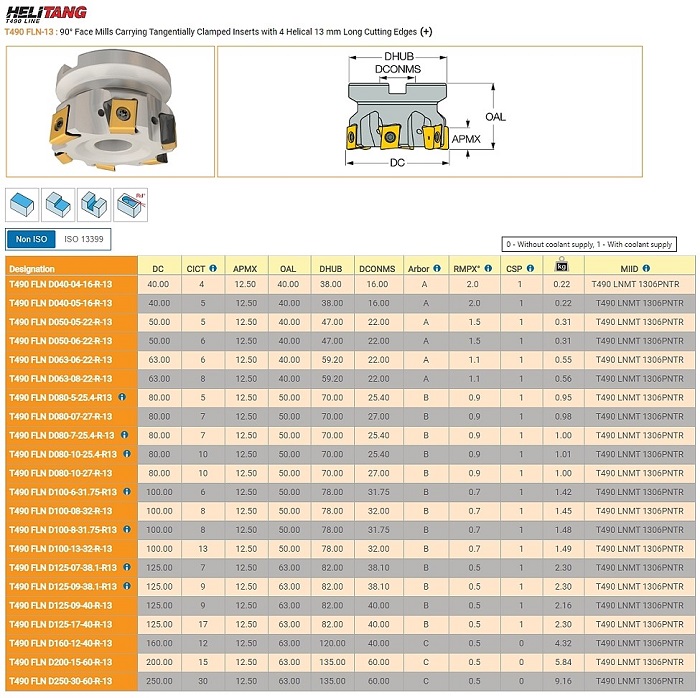Click the HELITANG T490 Line logo
This screenshot has width=700, height=698.
coord(46,14)
